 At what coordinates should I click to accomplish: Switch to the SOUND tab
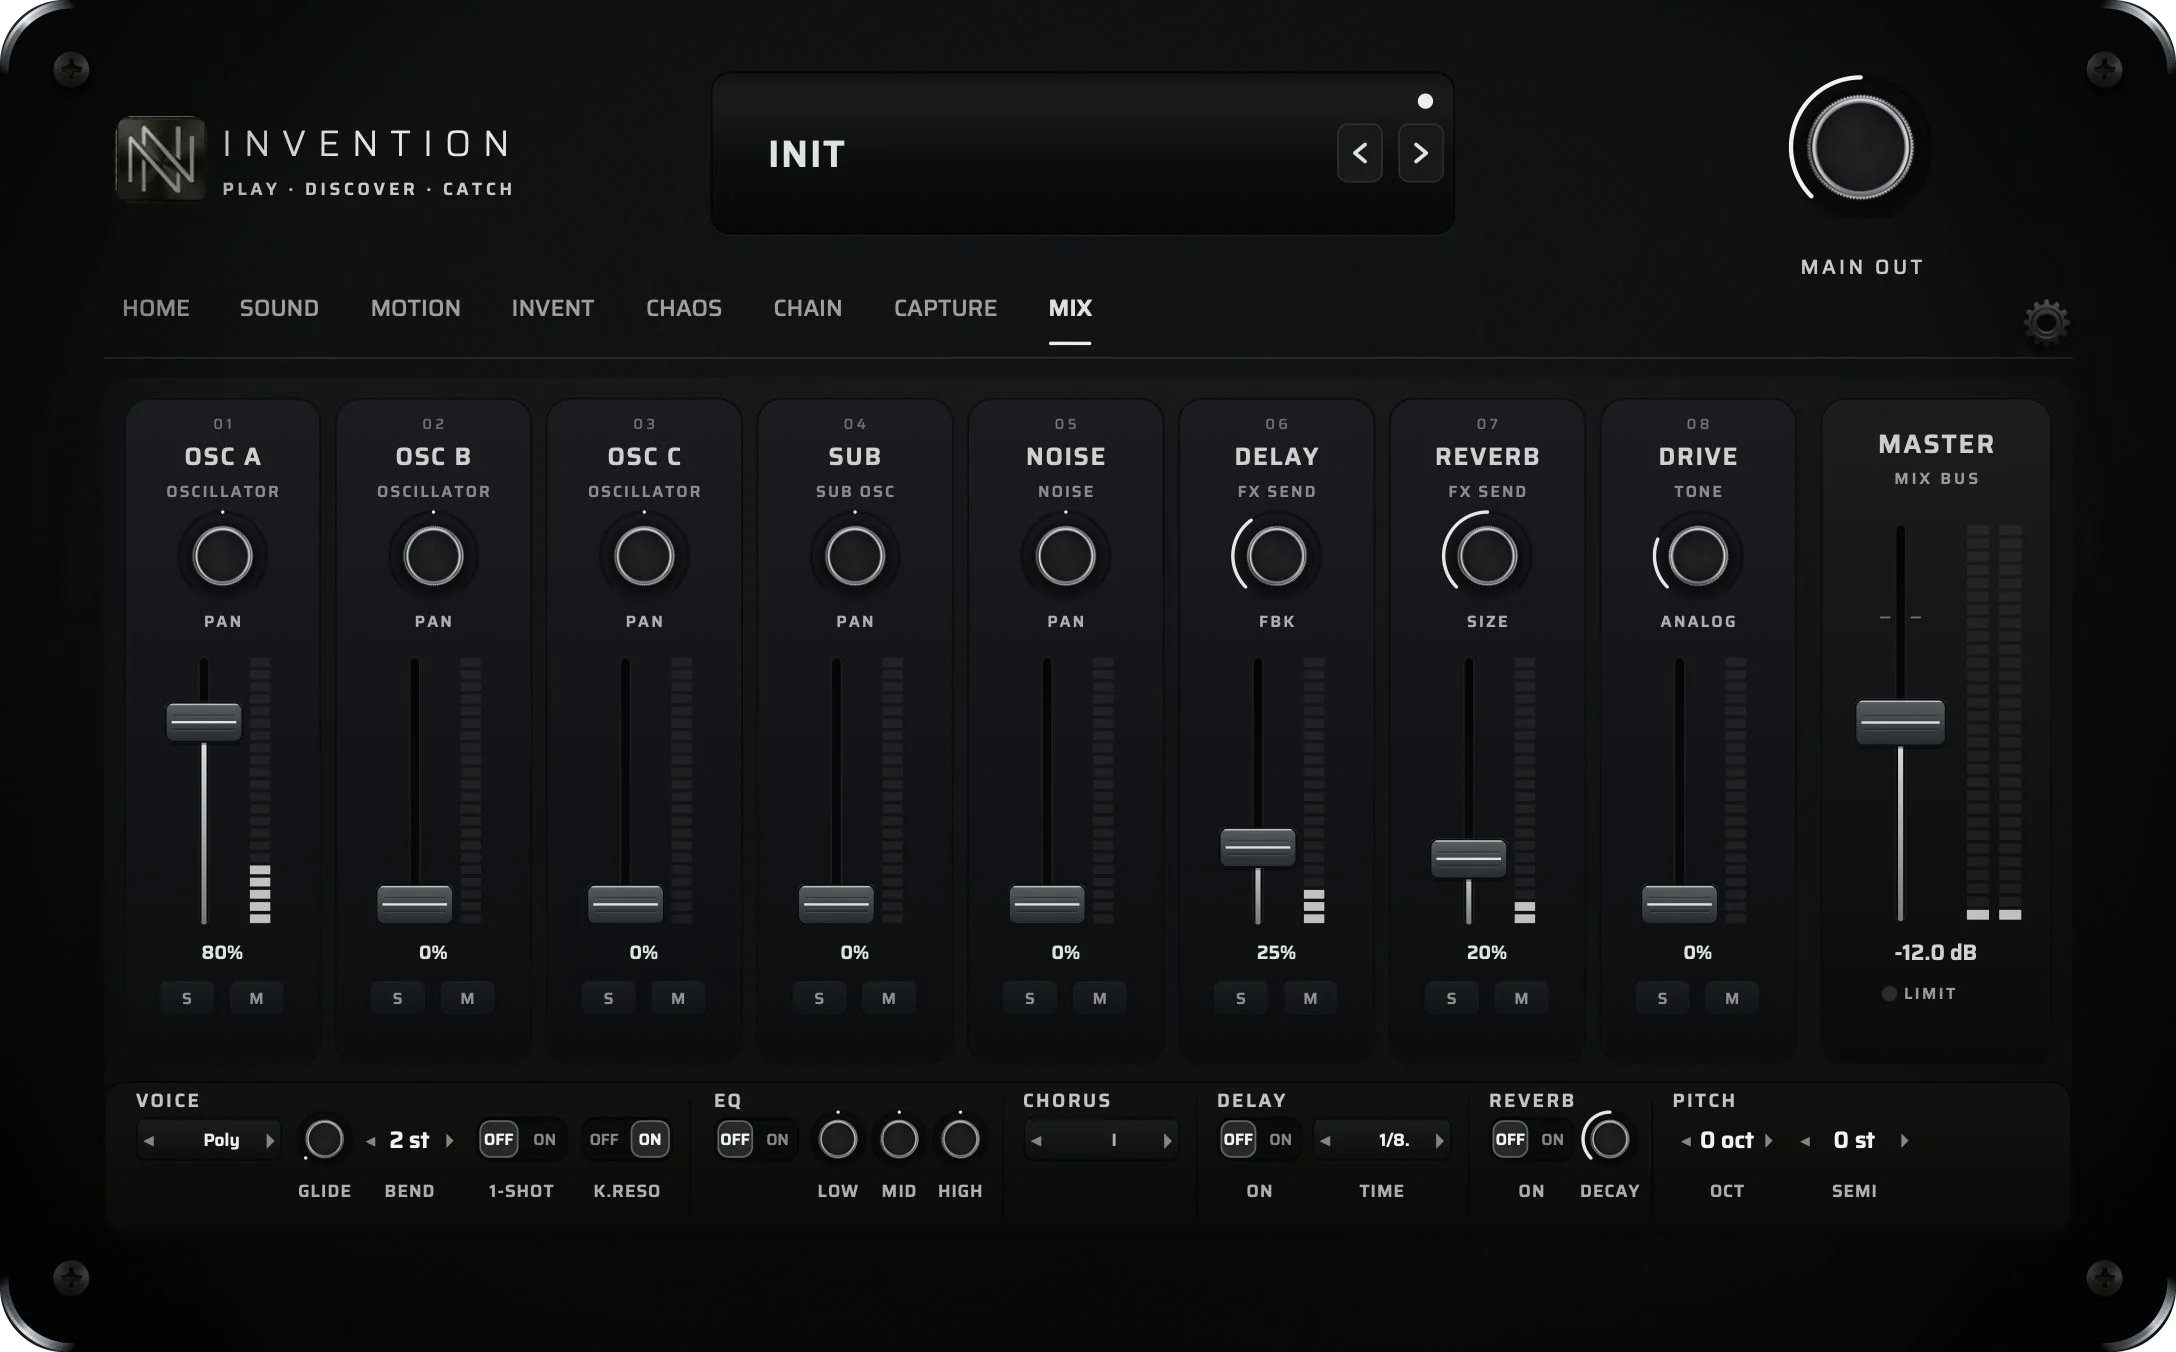(x=279, y=308)
